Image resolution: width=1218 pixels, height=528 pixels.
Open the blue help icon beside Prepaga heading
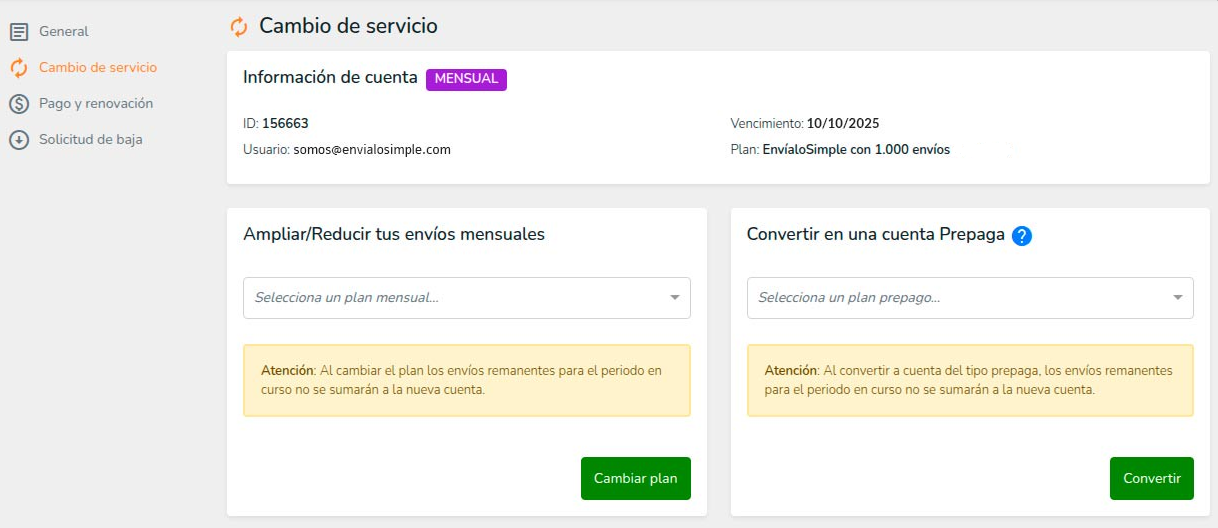pos(1021,236)
